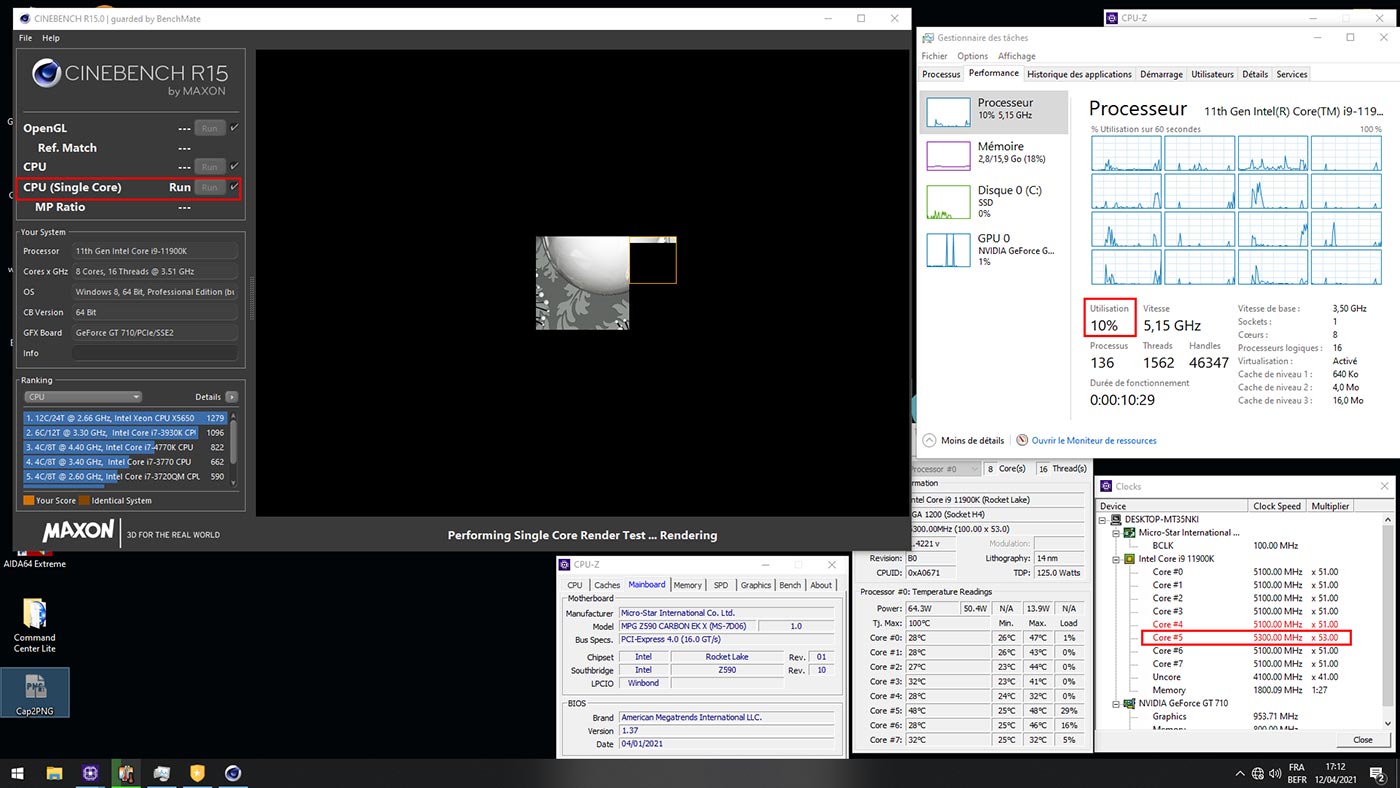This screenshot has width=1400, height=788.
Task: Collapse the Intel Core i9 11900K node in Clocks
Action: click(x=1116, y=559)
